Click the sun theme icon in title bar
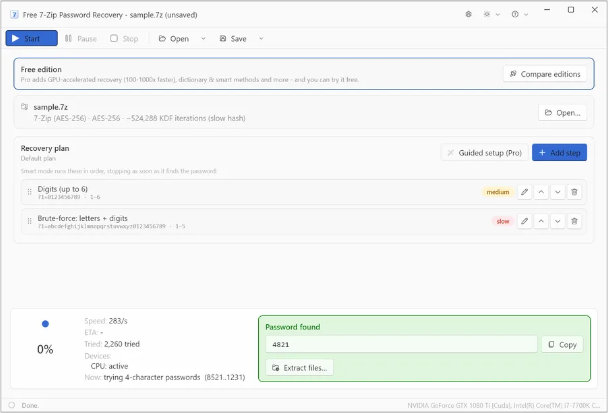The image size is (608, 413). pyautogui.click(x=487, y=14)
